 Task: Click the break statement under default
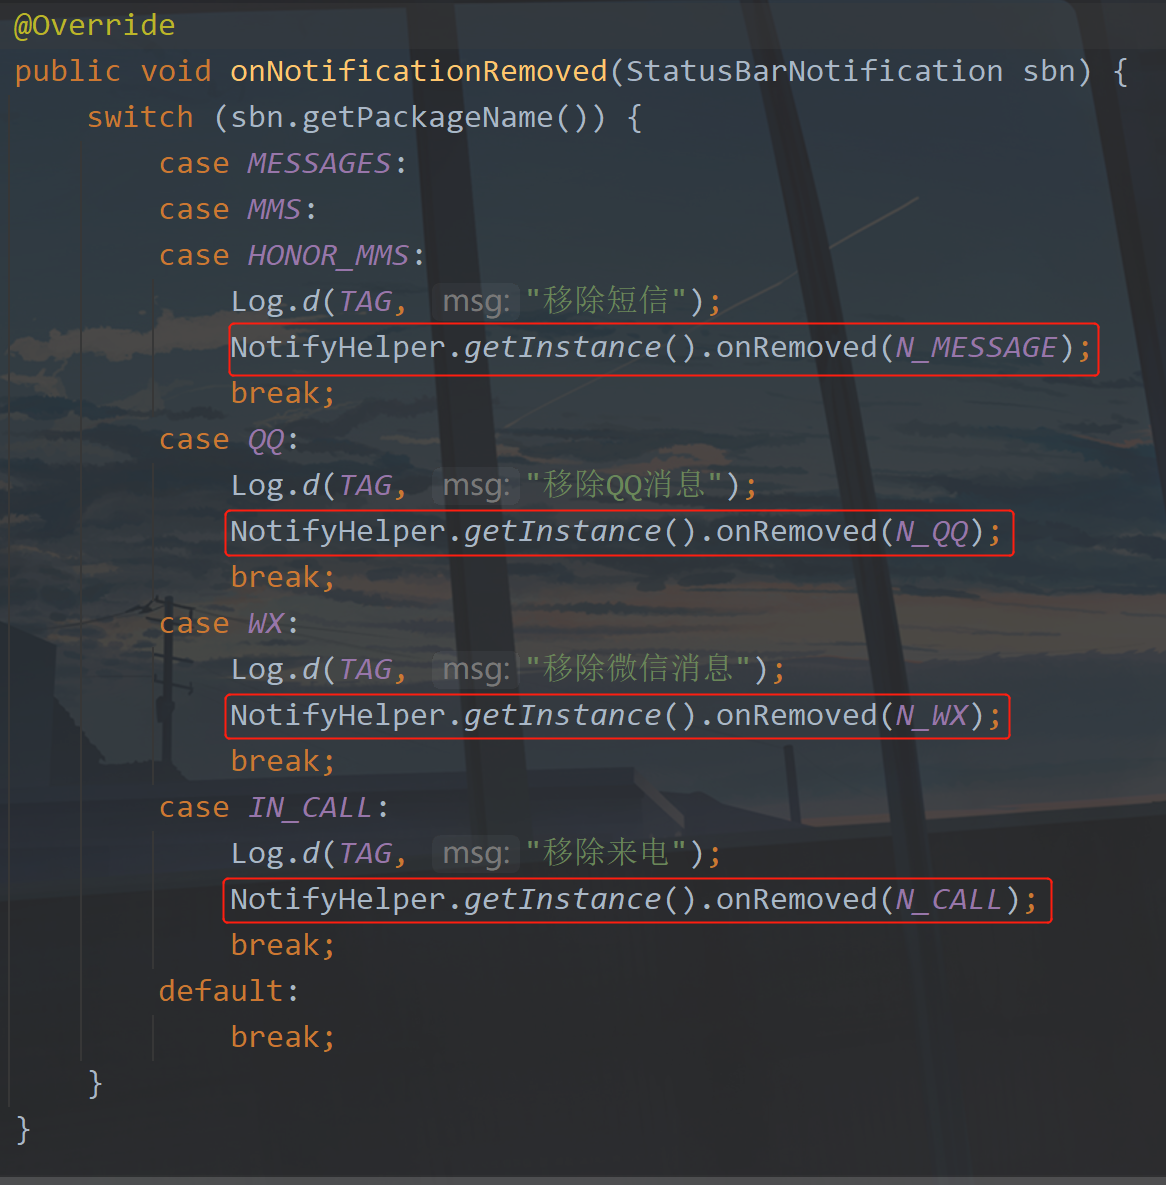click(283, 1038)
